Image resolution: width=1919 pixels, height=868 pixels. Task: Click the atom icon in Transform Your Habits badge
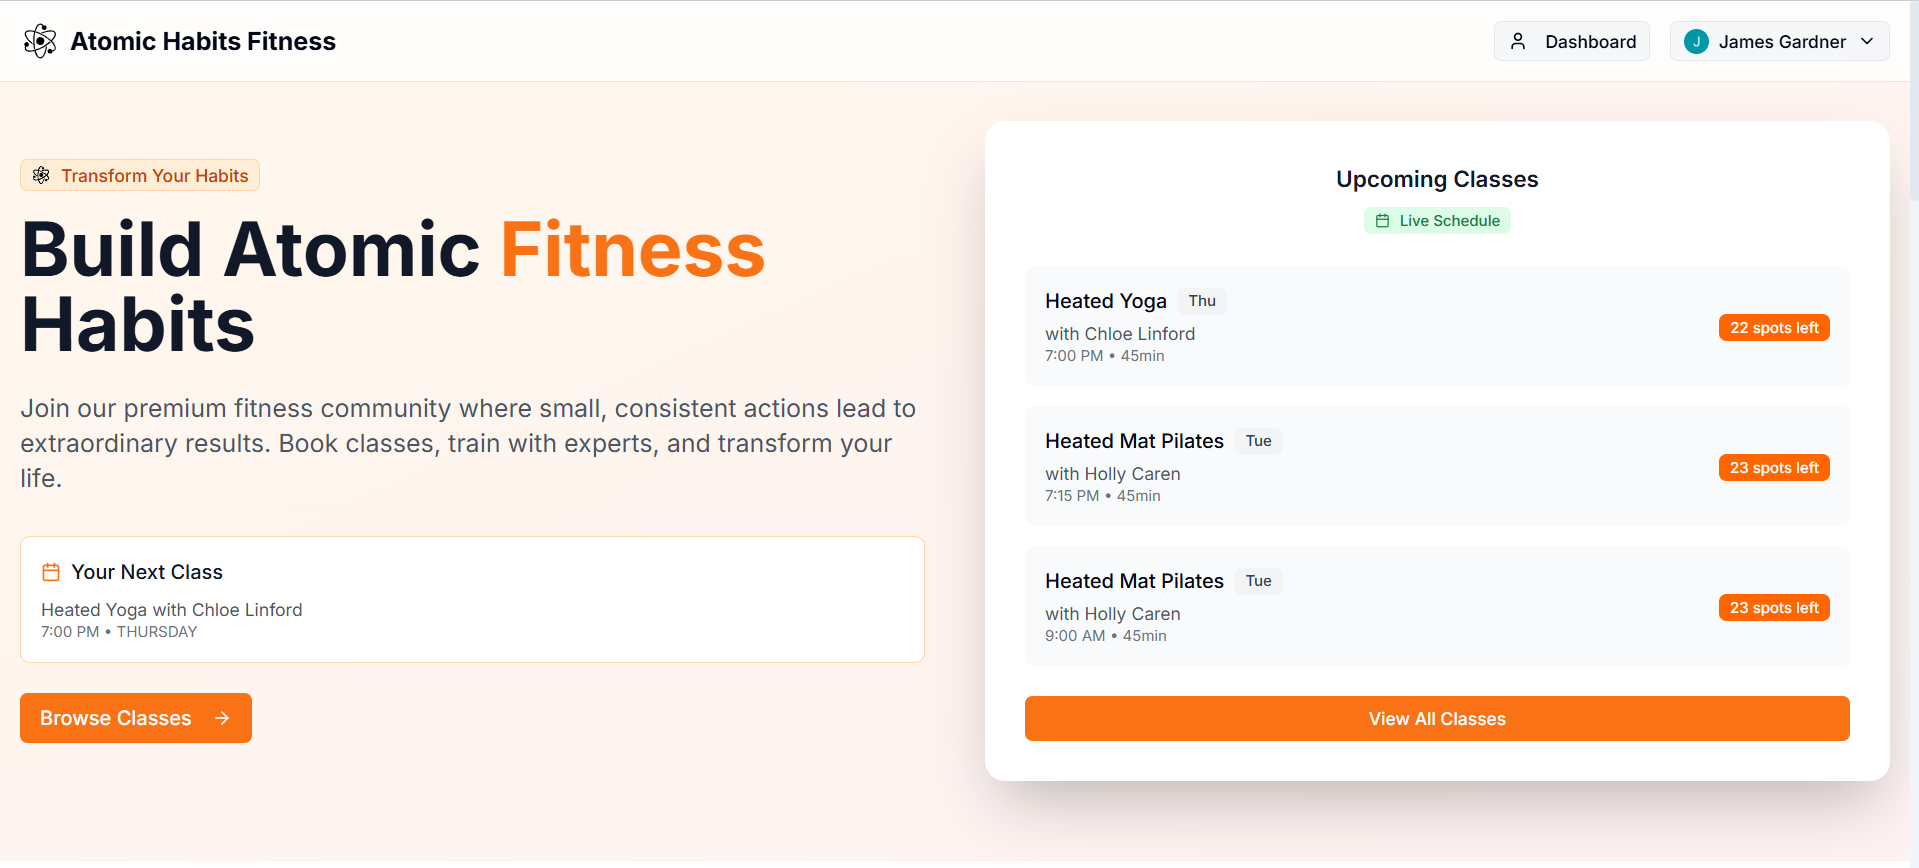click(41, 175)
